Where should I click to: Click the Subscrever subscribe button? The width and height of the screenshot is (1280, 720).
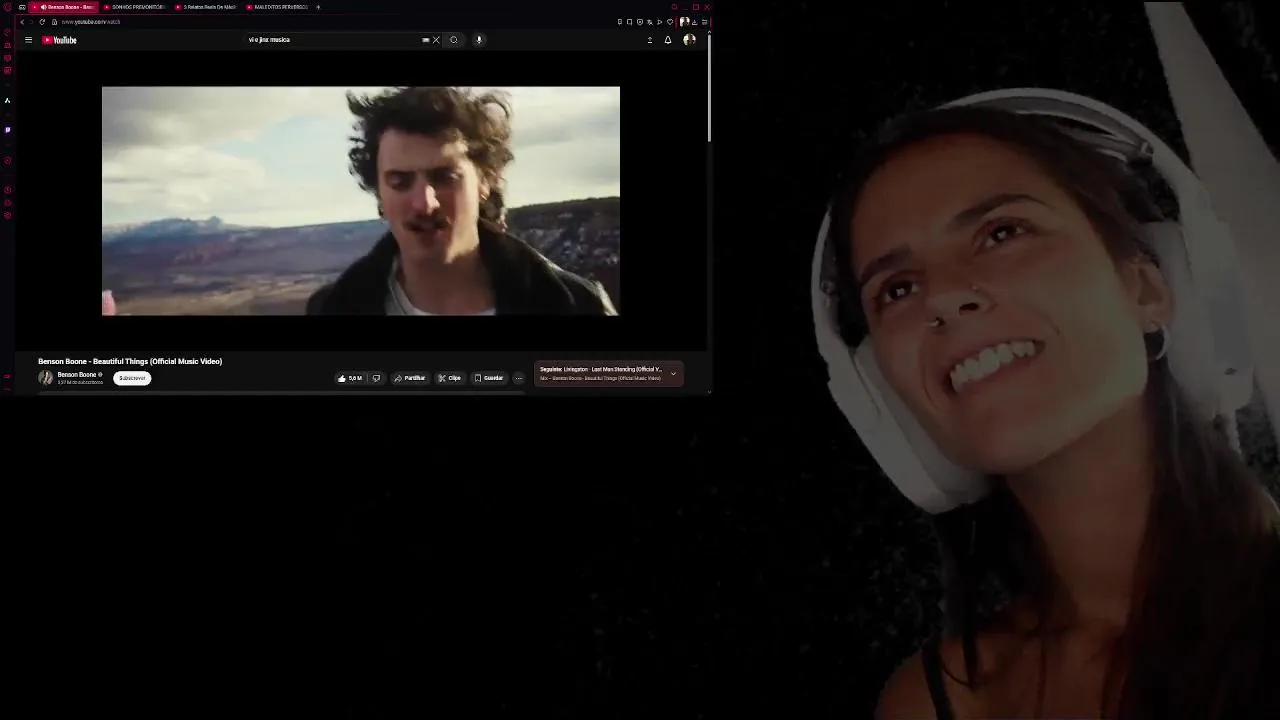pyautogui.click(x=132, y=378)
